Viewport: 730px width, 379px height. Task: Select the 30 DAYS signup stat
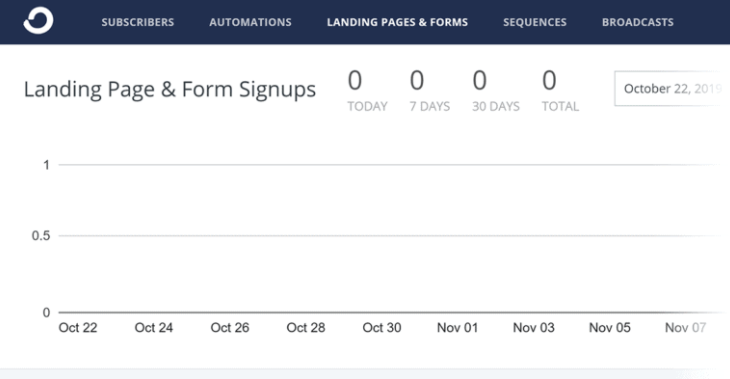pyautogui.click(x=496, y=90)
